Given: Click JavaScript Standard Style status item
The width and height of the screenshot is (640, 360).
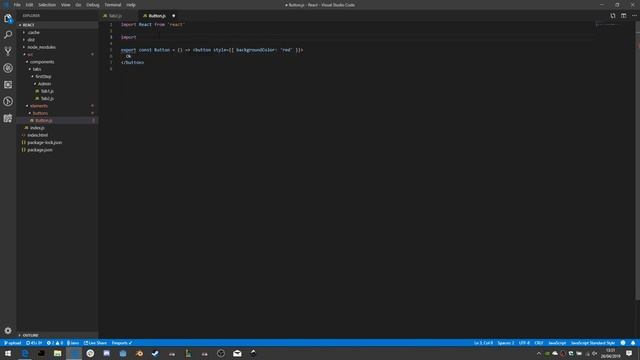Looking at the screenshot, I should point(593,343).
